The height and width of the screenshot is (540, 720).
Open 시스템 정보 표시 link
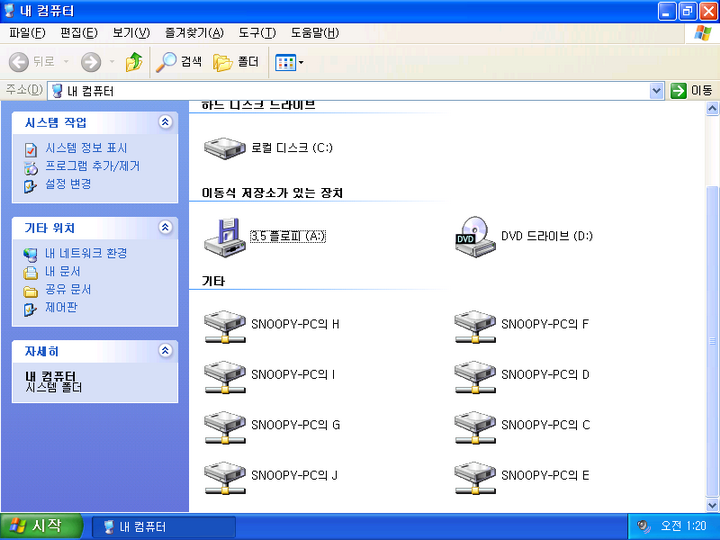click(86, 148)
